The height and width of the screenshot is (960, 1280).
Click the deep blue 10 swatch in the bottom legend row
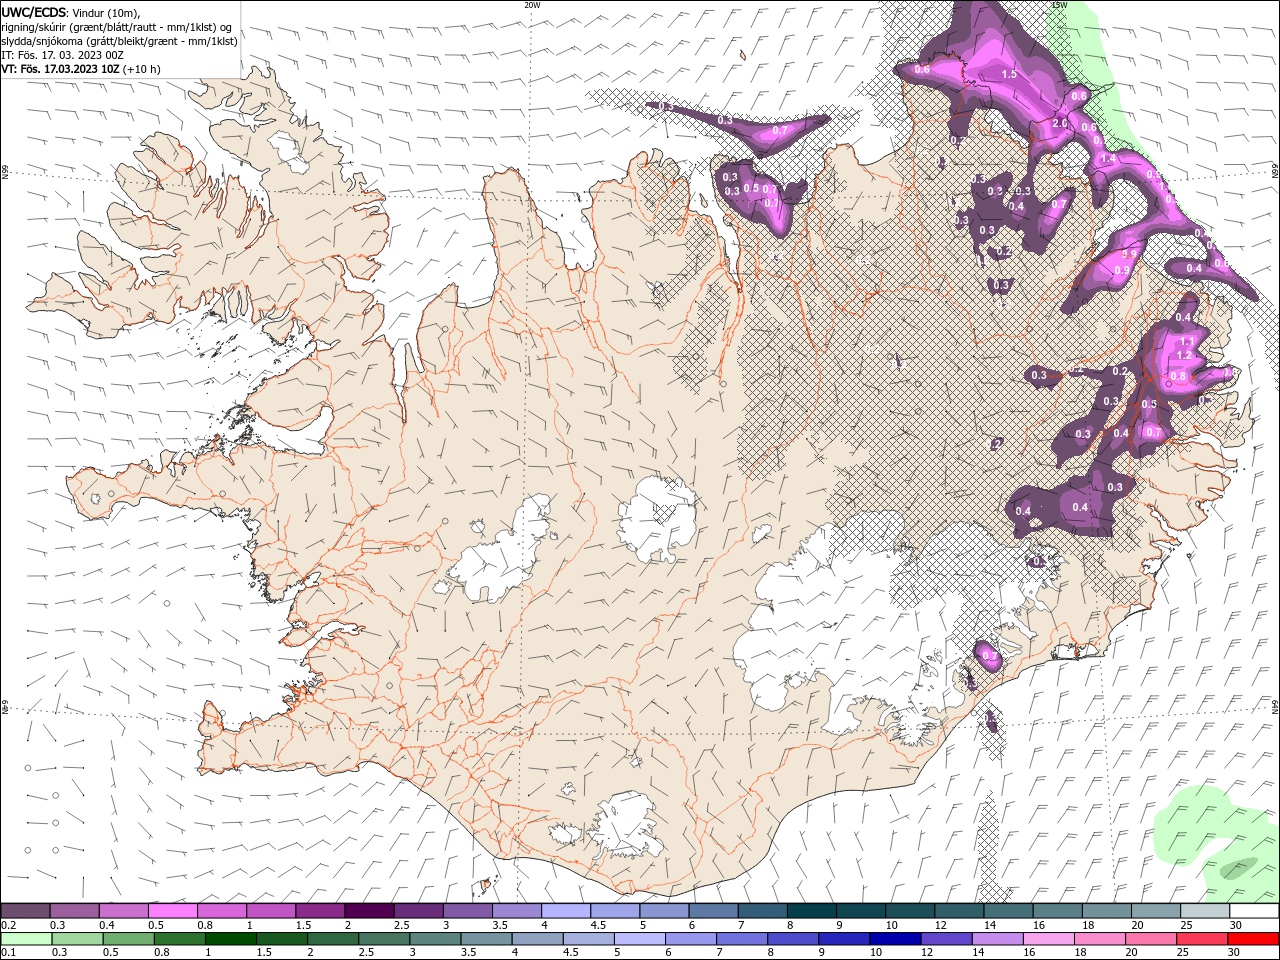[894, 939]
